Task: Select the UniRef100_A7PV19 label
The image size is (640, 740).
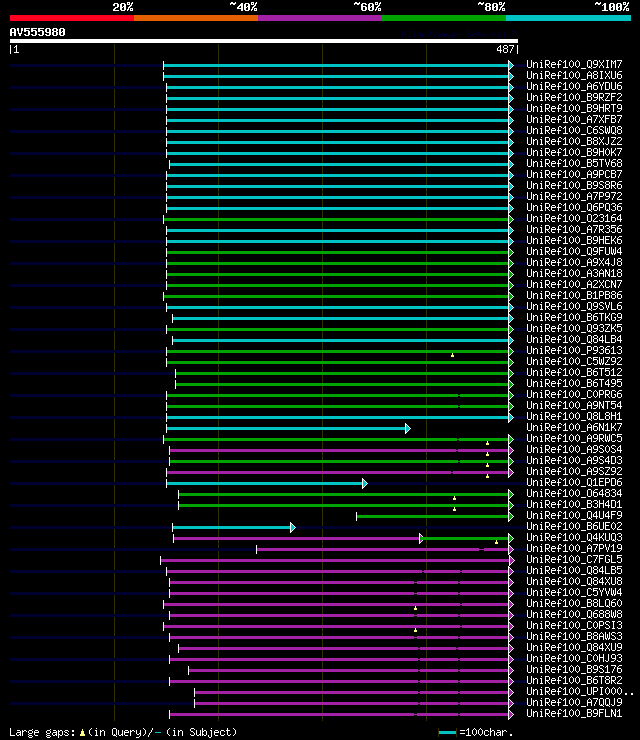Action: (x=574, y=548)
